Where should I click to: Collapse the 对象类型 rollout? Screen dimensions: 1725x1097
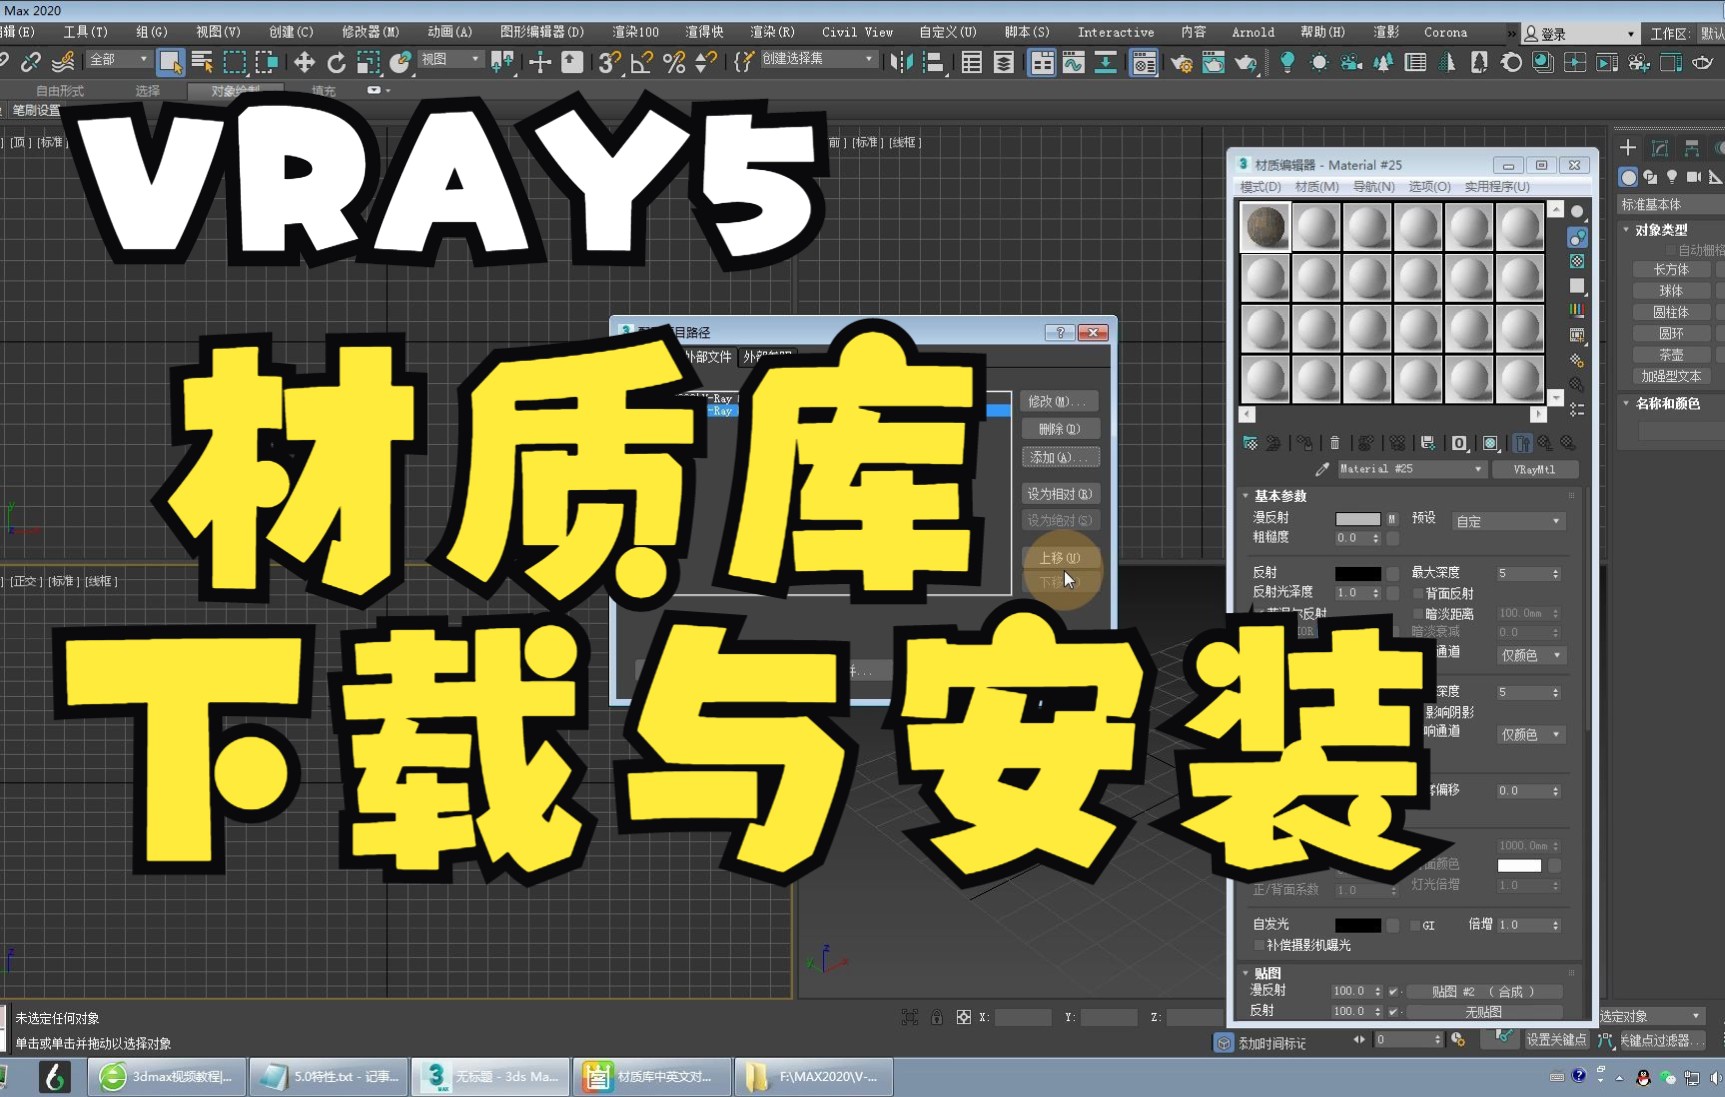pos(1660,229)
